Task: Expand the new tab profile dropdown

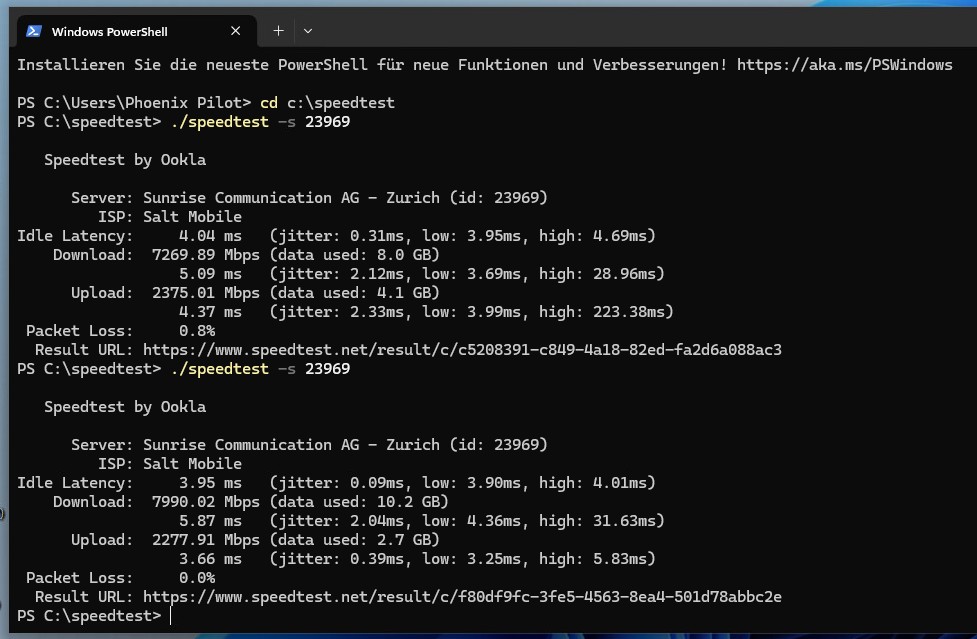Action: (308, 31)
